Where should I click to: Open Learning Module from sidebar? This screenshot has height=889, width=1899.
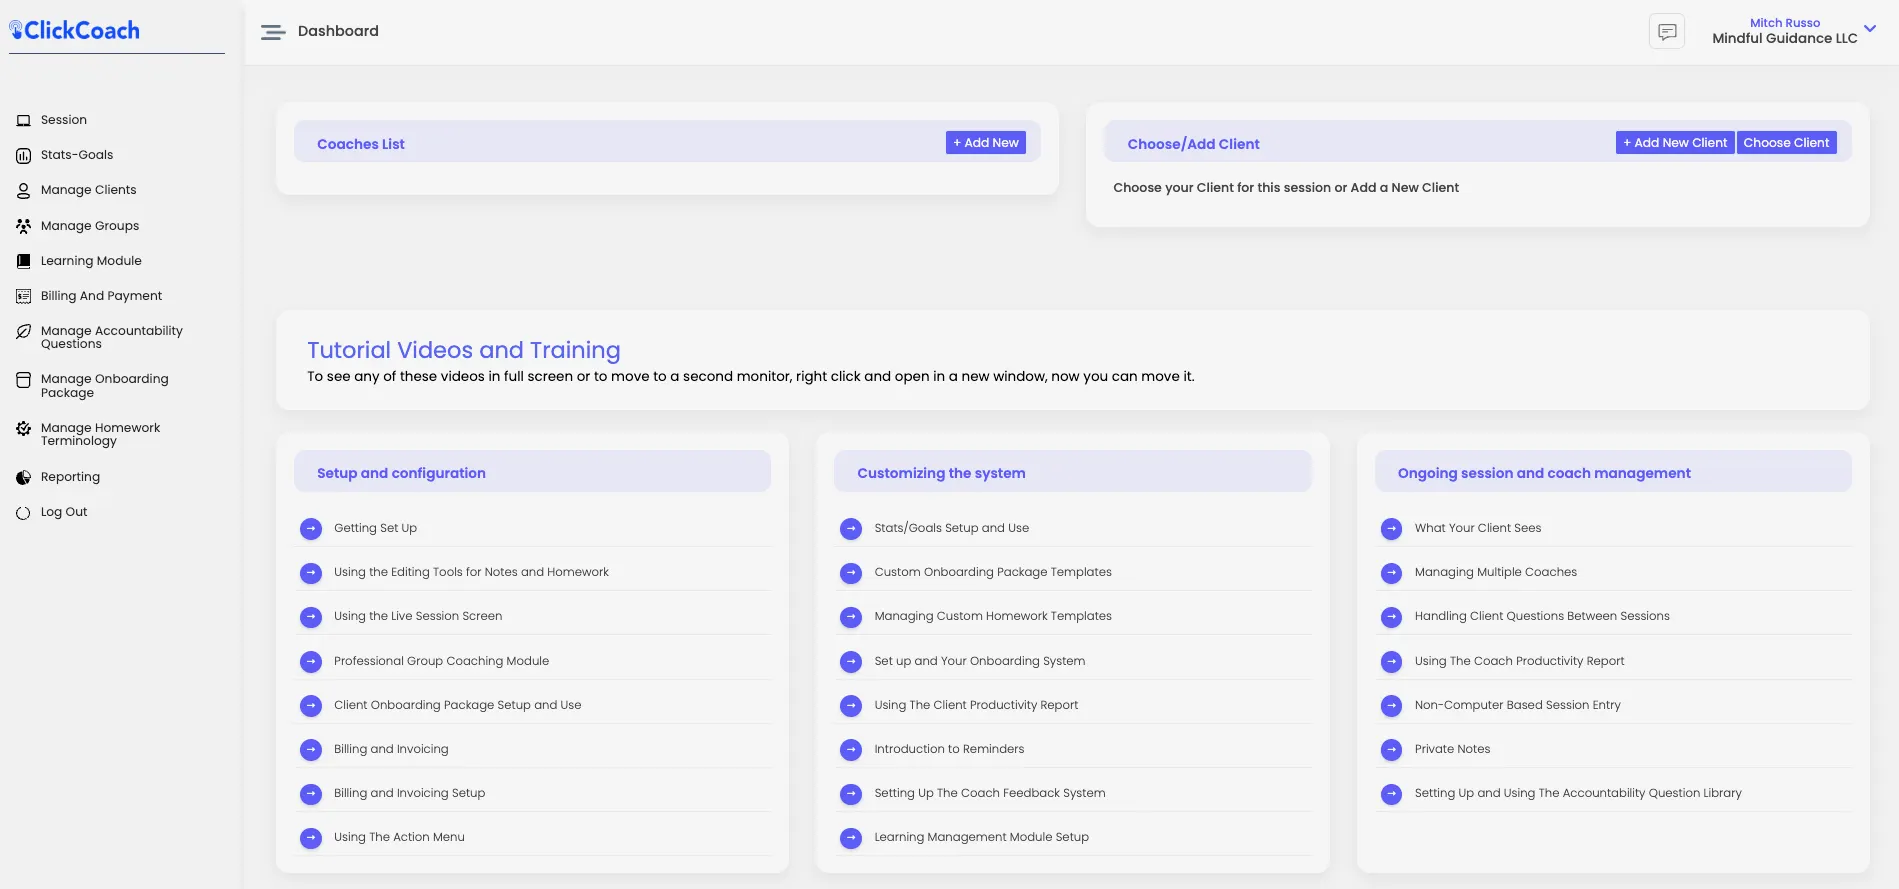91,261
